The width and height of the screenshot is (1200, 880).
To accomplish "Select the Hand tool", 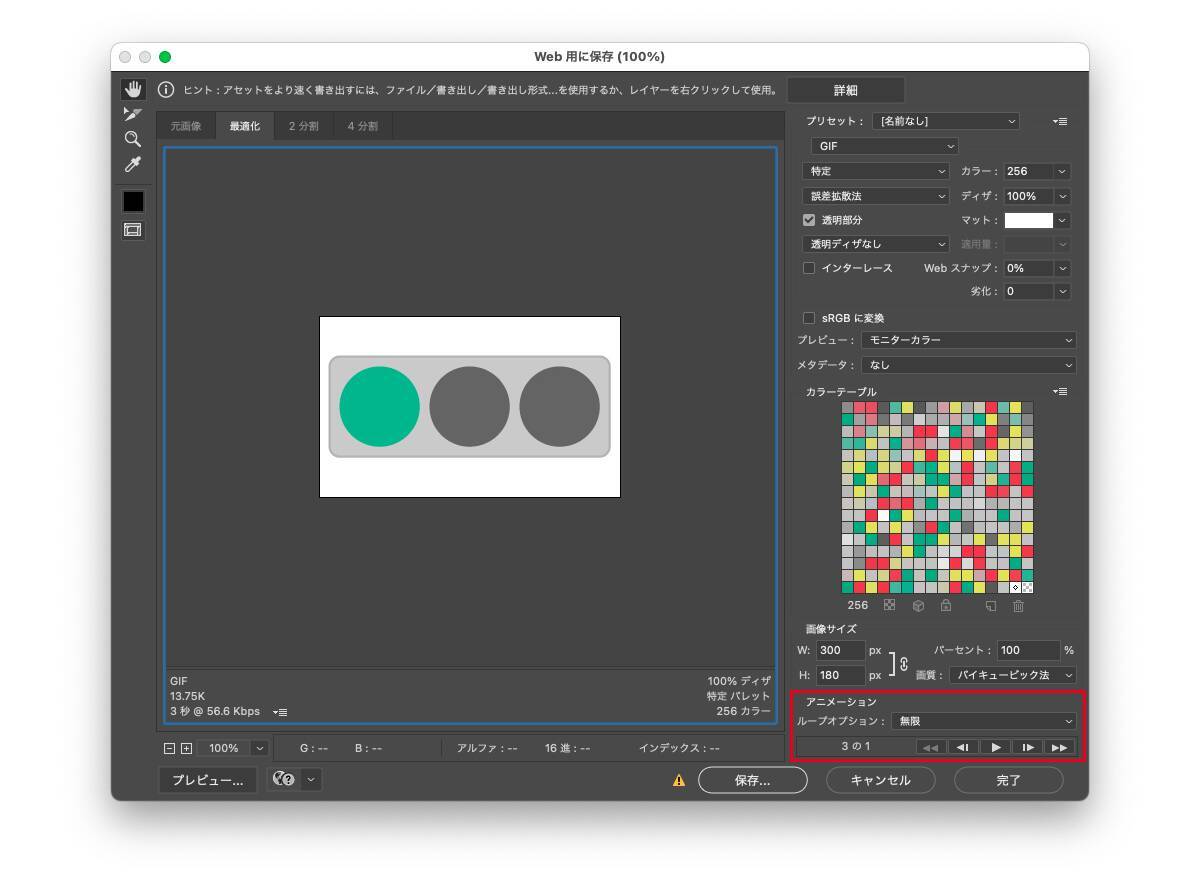I will [x=133, y=90].
